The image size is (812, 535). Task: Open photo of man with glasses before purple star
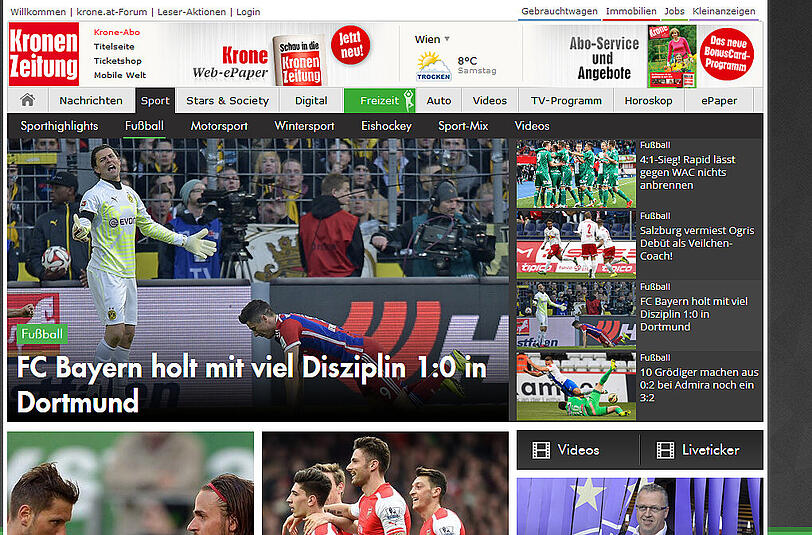pos(640,507)
